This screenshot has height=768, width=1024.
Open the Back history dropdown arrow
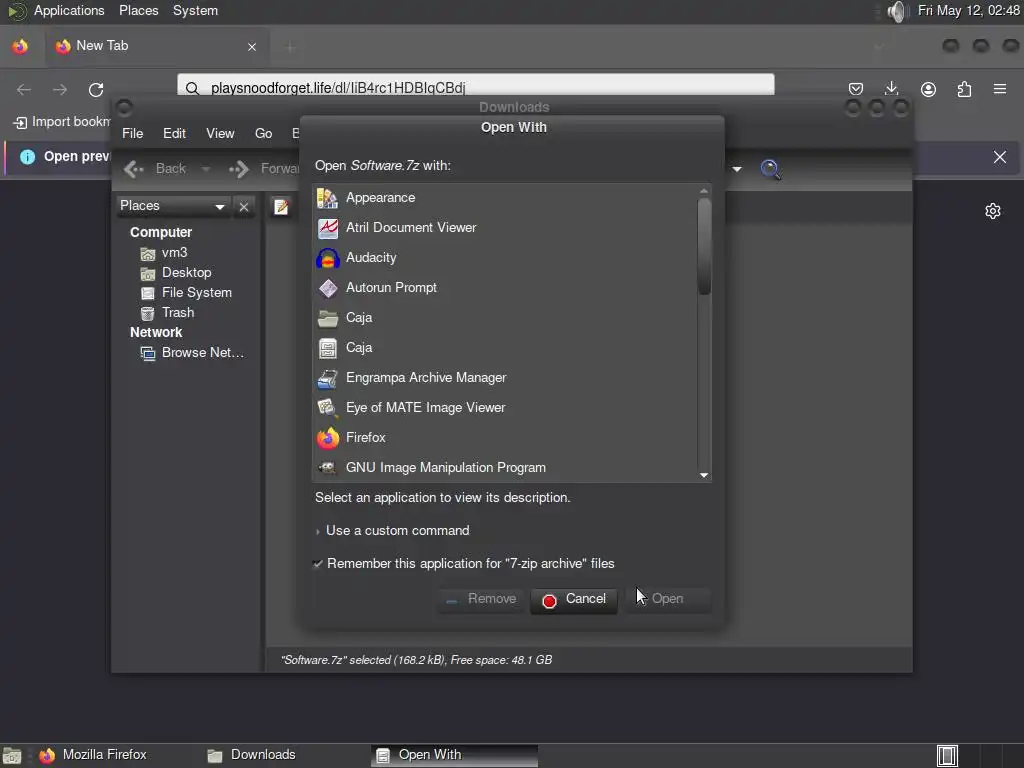(206, 169)
